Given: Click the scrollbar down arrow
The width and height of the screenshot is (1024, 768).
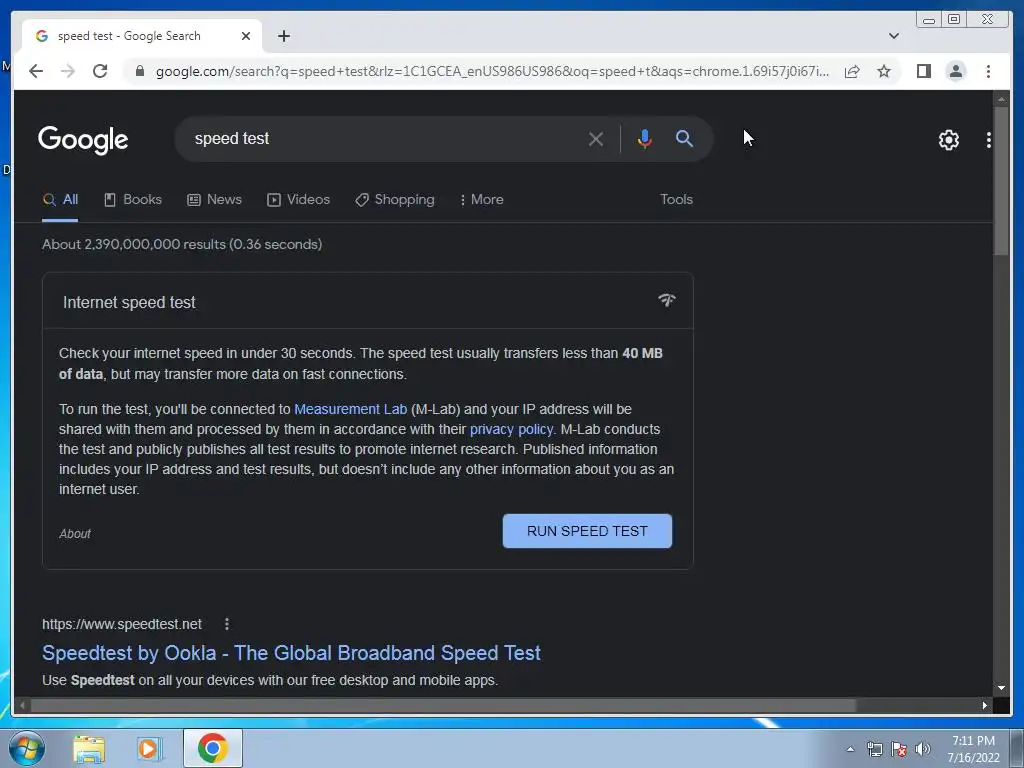Looking at the screenshot, I should click(x=1001, y=688).
